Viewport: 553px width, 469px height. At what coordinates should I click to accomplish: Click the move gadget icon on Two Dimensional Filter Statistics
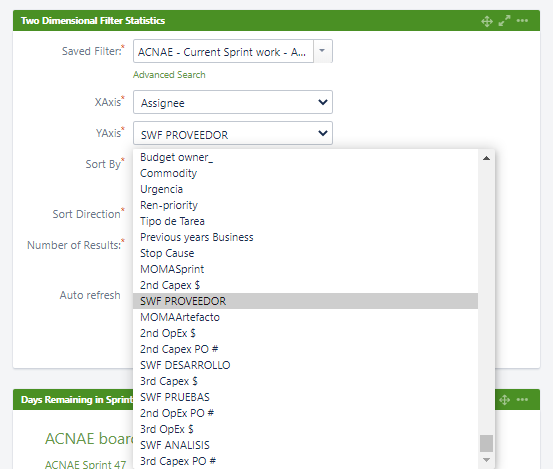click(x=487, y=21)
